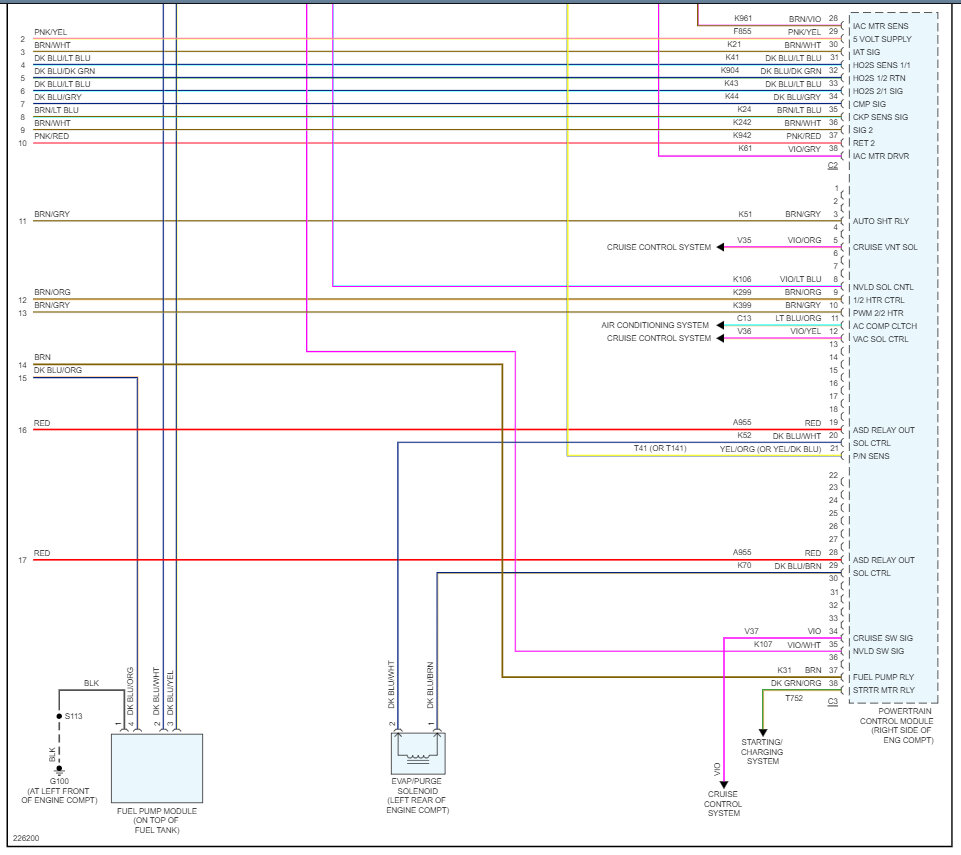Click the 'IAC MTR SENS' pin label
Viewport: 961px width, 855px height.
(x=880, y=26)
